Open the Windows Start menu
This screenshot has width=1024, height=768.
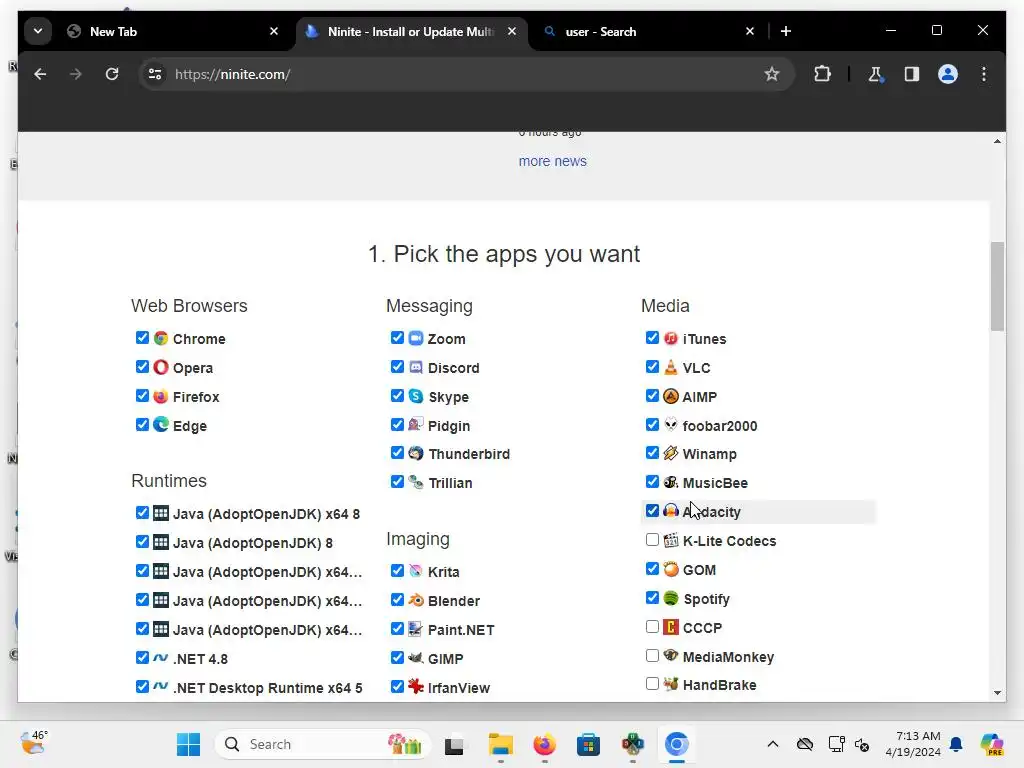point(189,744)
